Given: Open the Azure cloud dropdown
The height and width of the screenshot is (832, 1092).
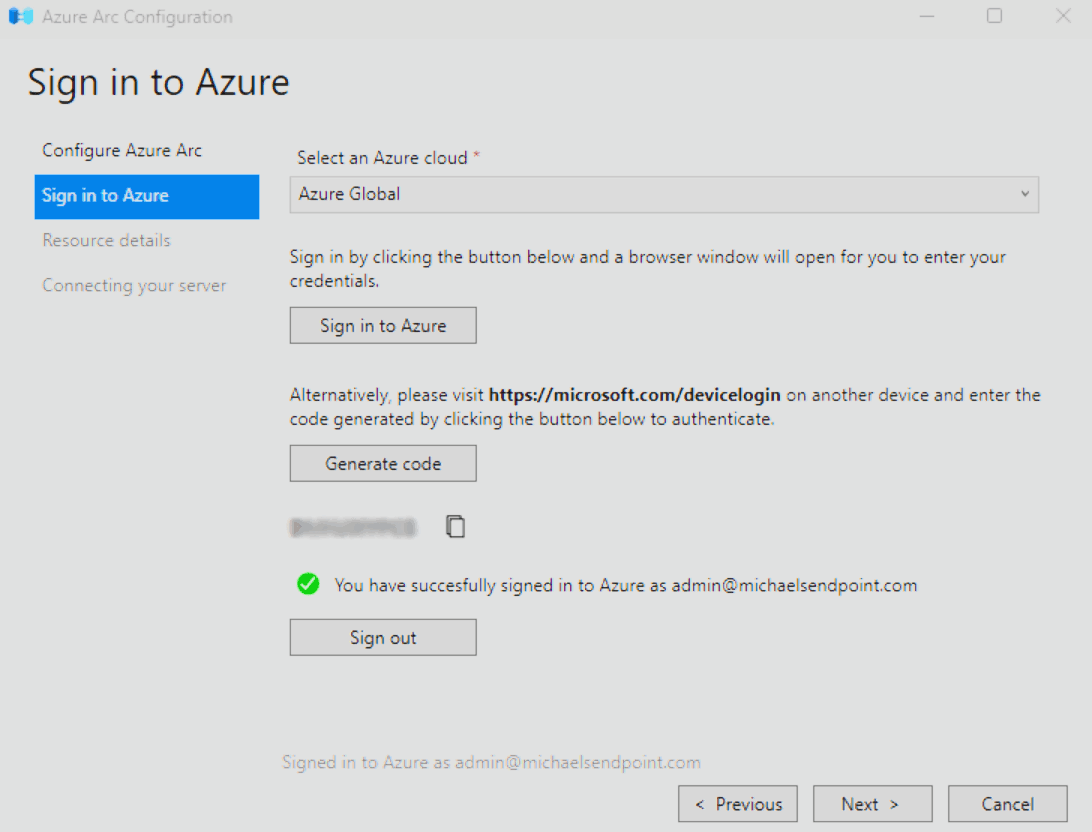Looking at the screenshot, I should point(664,194).
